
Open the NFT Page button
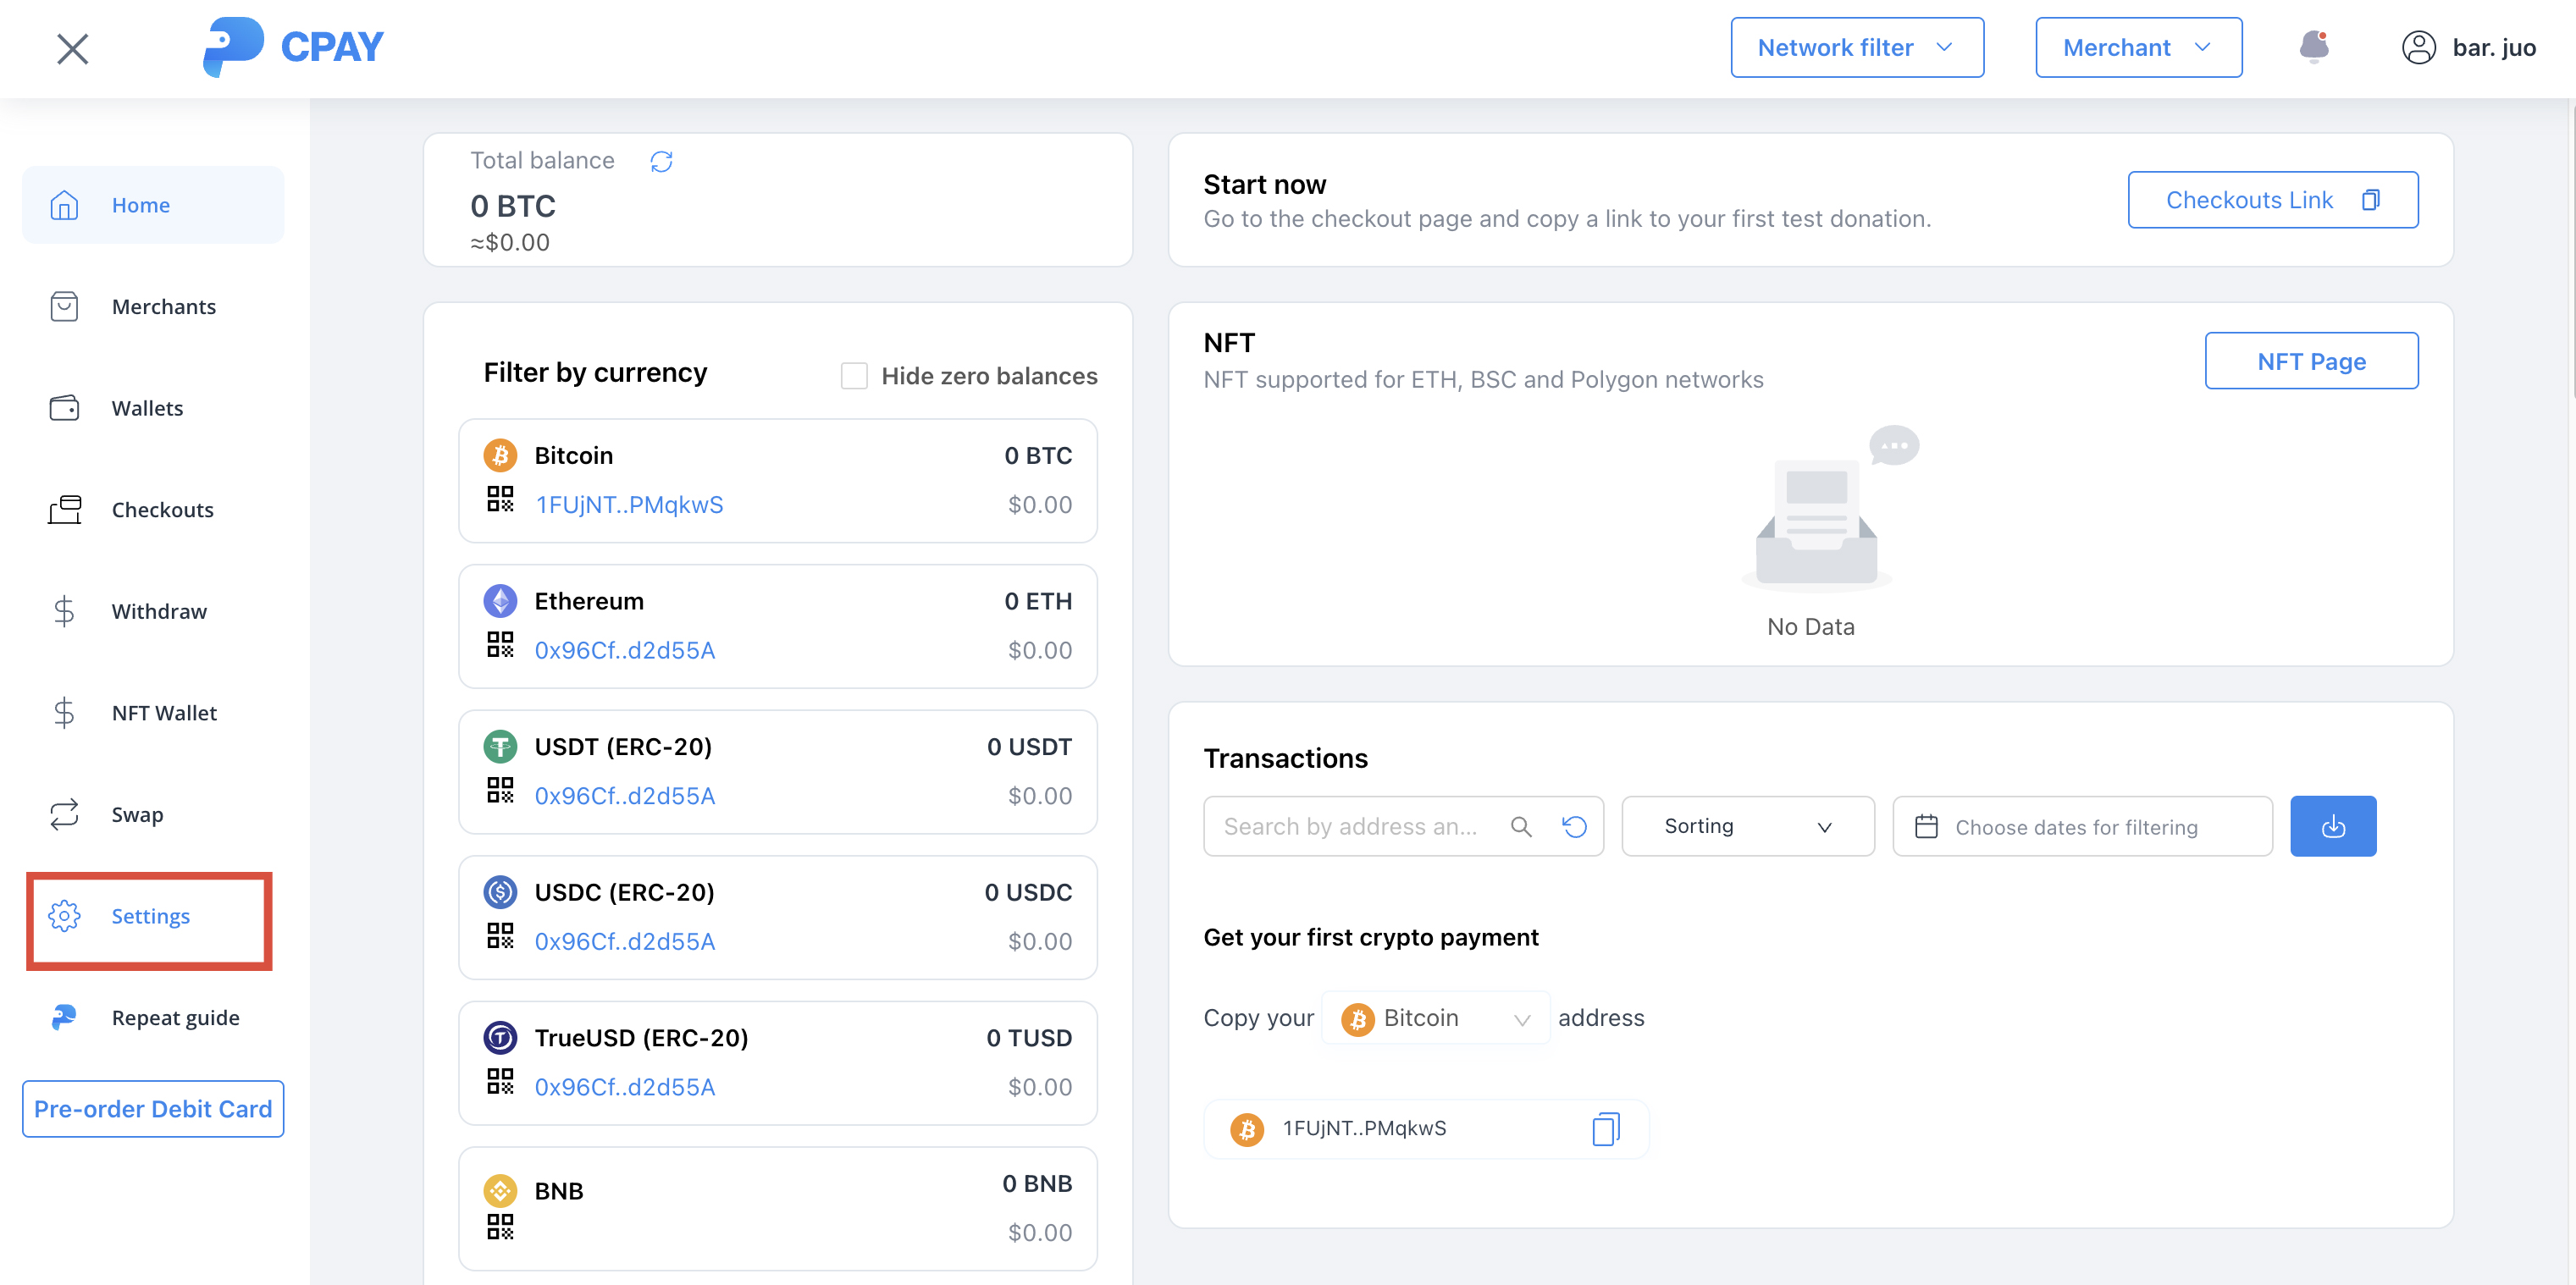pos(2311,361)
